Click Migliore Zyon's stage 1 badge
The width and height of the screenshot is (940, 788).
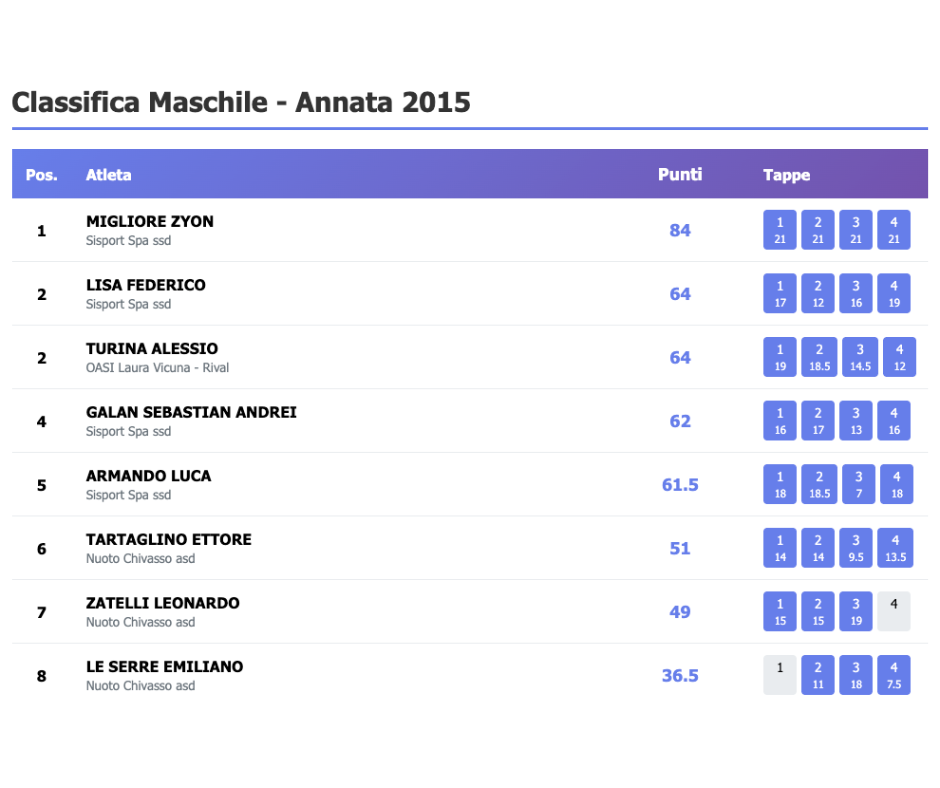tap(780, 230)
